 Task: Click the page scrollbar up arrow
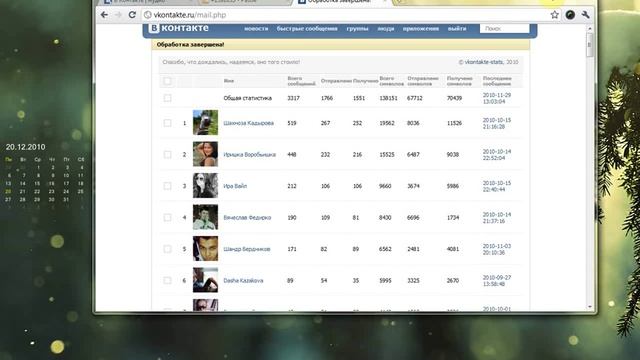pos(589,29)
